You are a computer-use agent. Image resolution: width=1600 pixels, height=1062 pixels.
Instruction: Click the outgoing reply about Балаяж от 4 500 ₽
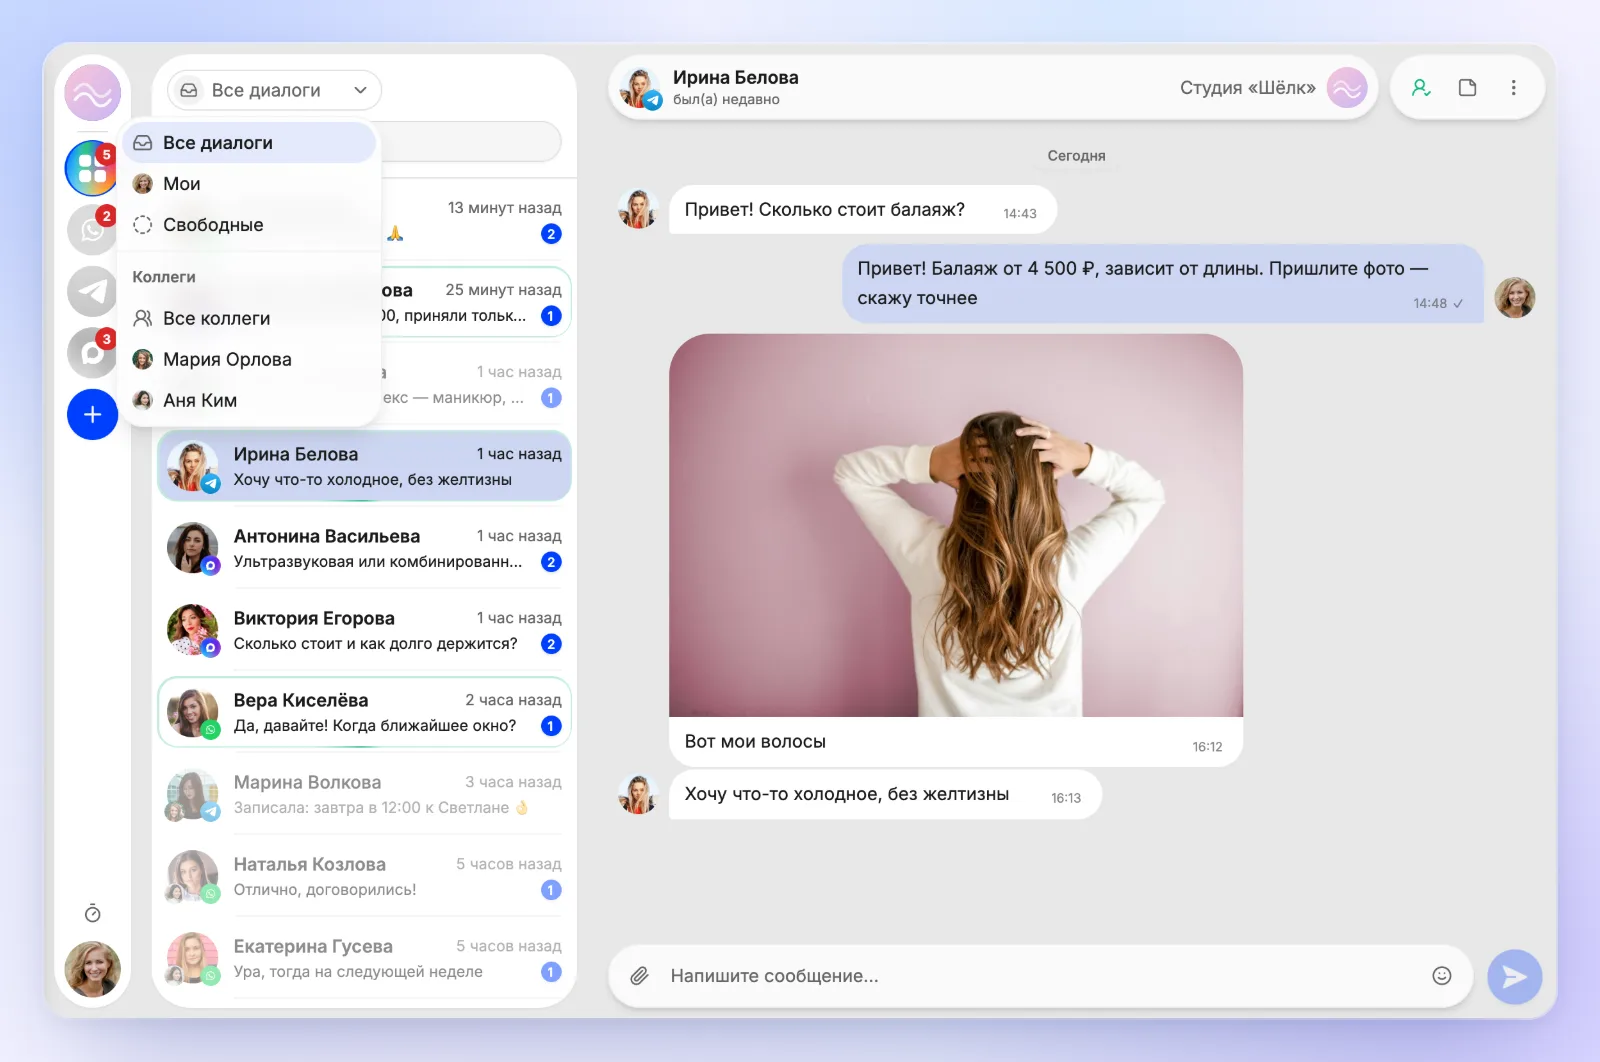pos(1162,284)
